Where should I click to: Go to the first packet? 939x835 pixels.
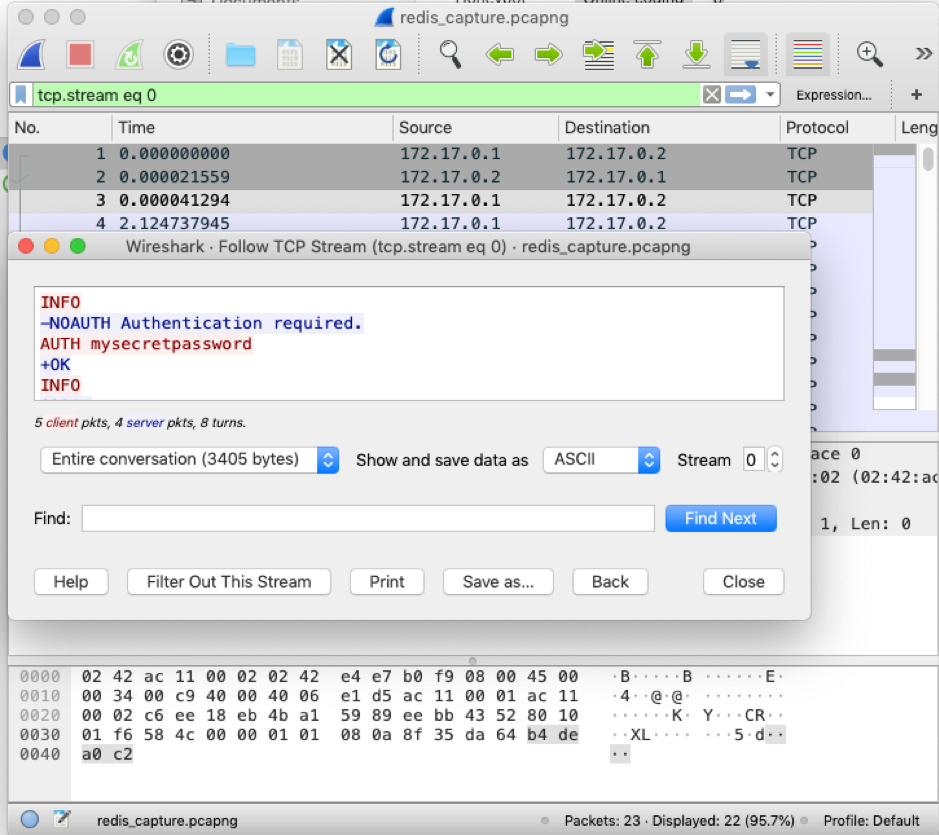(x=648, y=54)
